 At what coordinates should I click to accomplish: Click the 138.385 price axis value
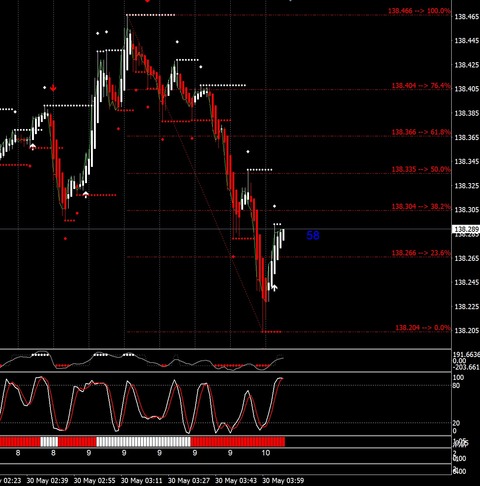467,113
